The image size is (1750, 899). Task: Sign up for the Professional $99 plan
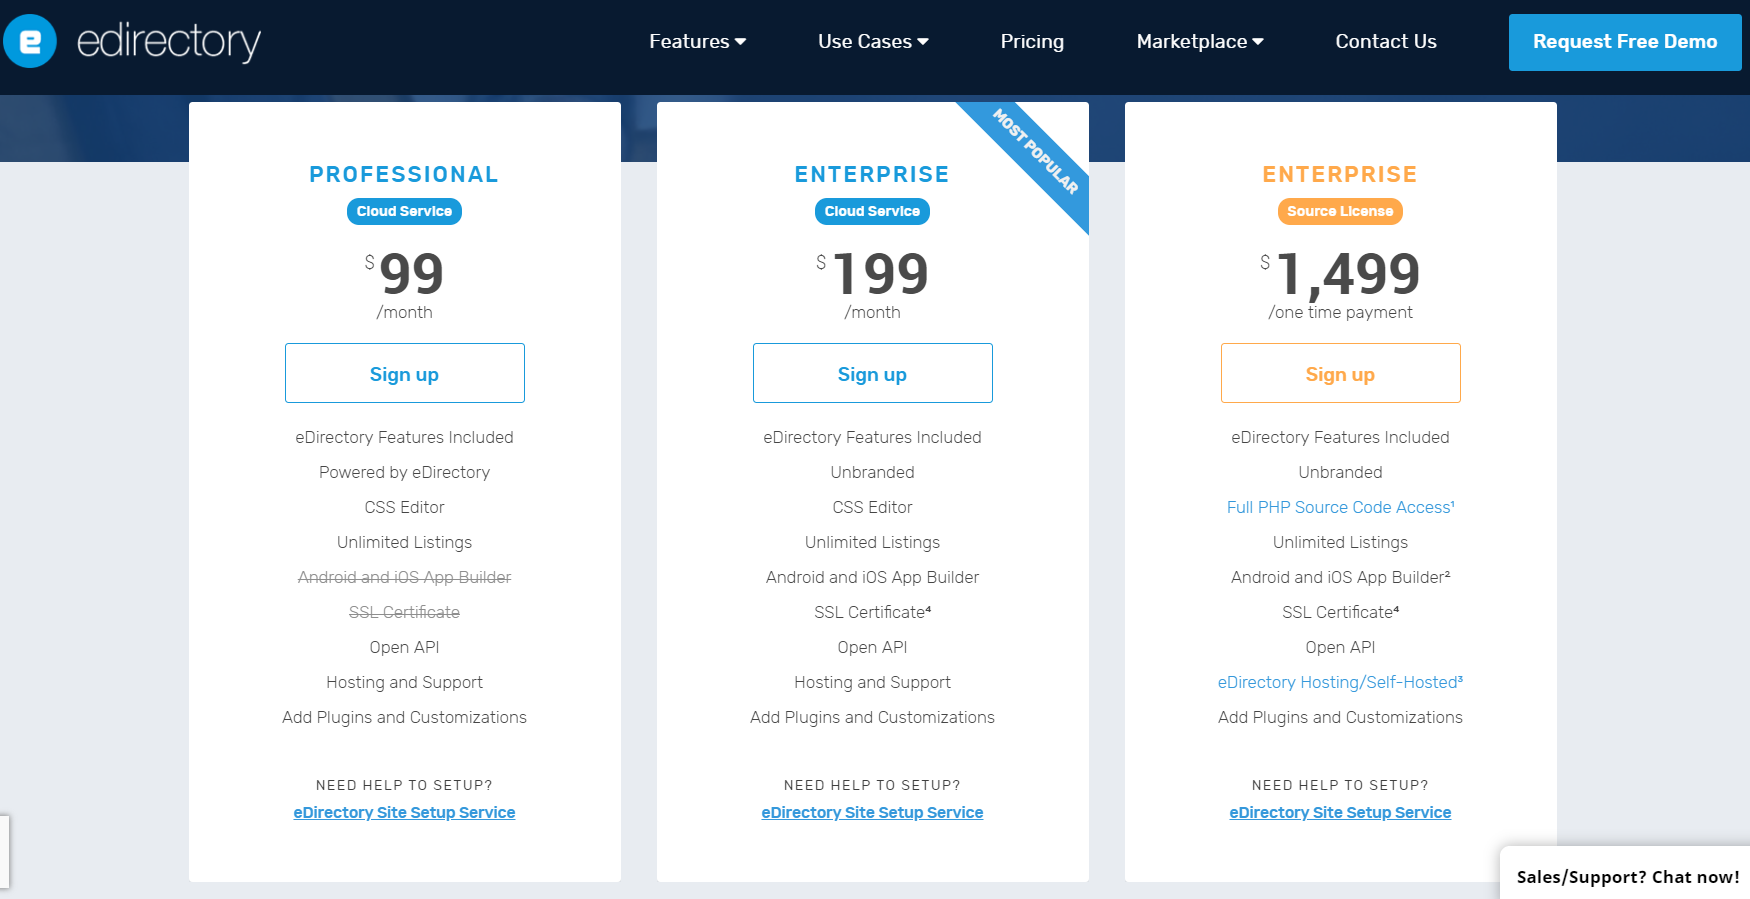coord(405,373)
